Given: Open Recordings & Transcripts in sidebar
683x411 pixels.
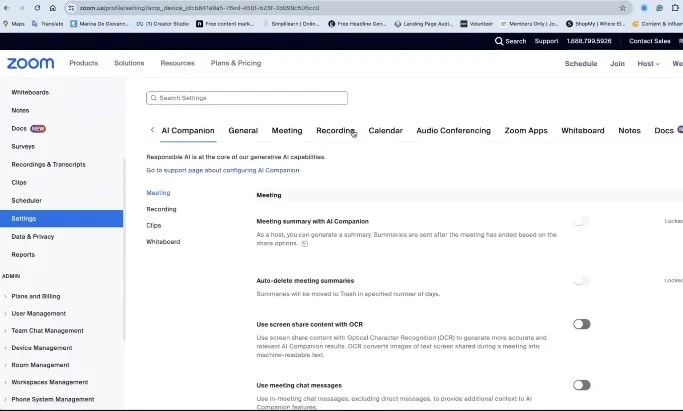Looking at the screenshot, I should [48, 165].
